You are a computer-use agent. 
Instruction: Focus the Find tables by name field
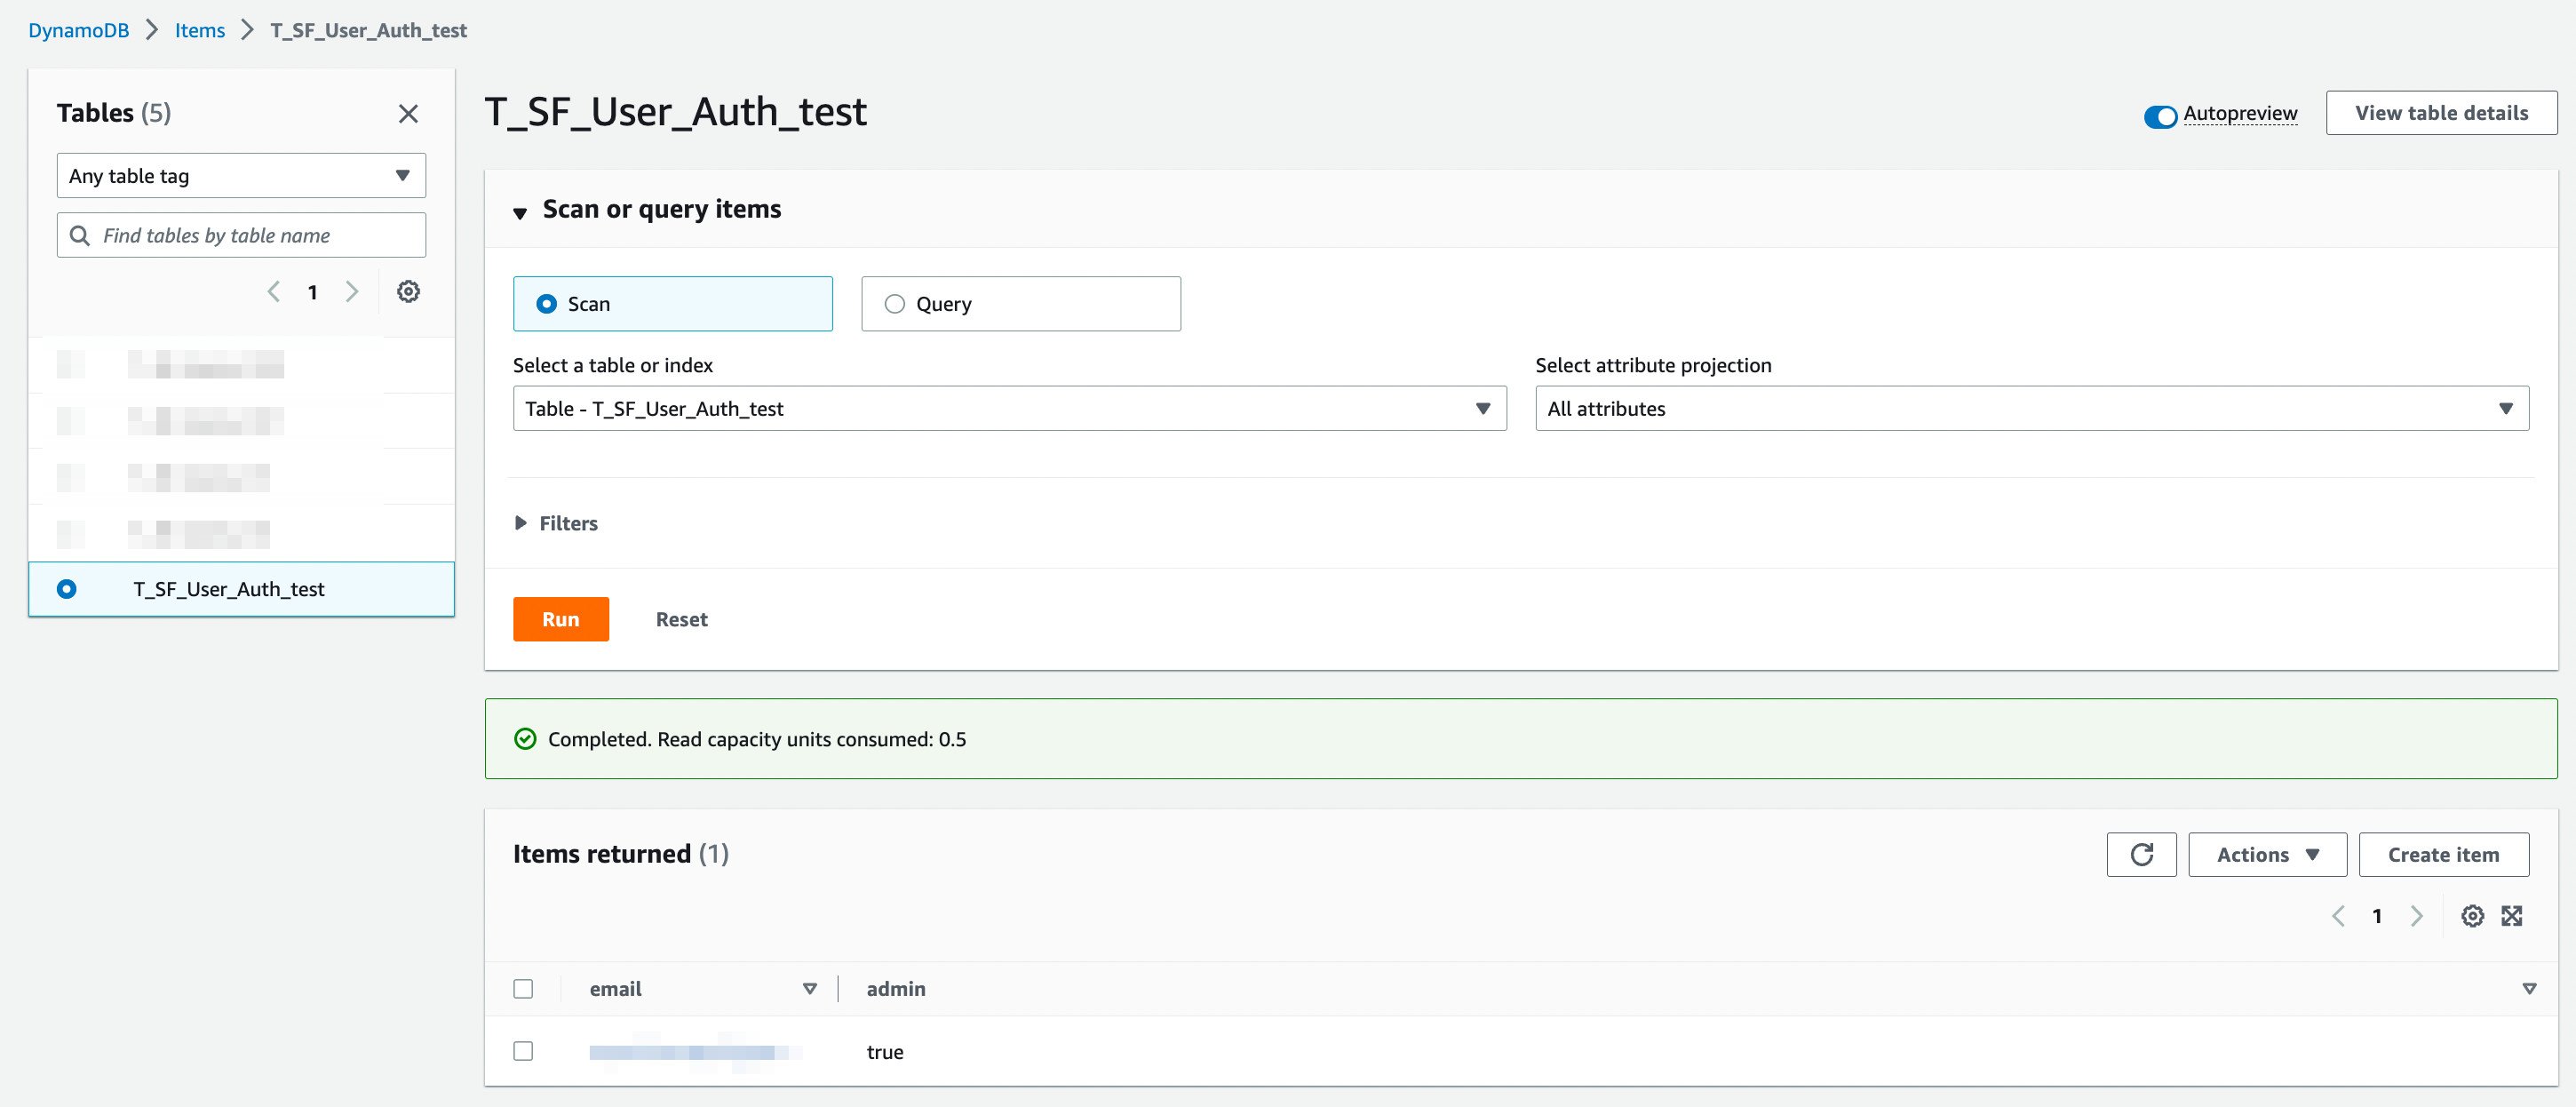[241, 235]
